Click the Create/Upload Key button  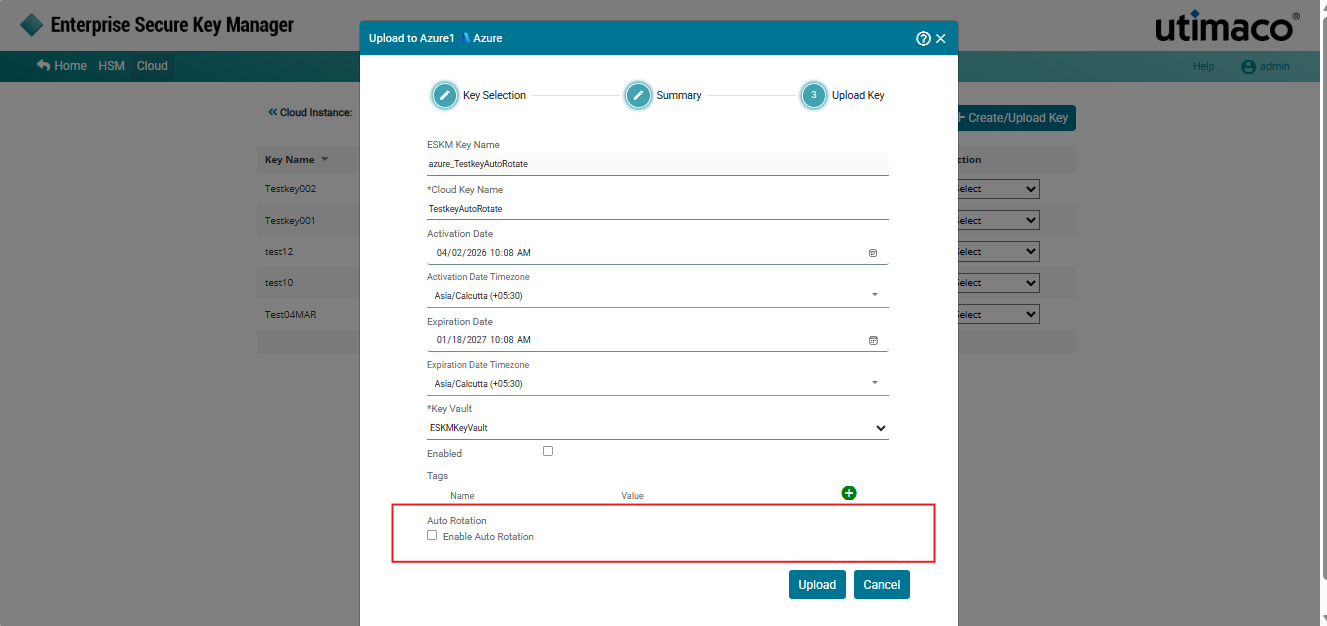tap(1017, 118)
